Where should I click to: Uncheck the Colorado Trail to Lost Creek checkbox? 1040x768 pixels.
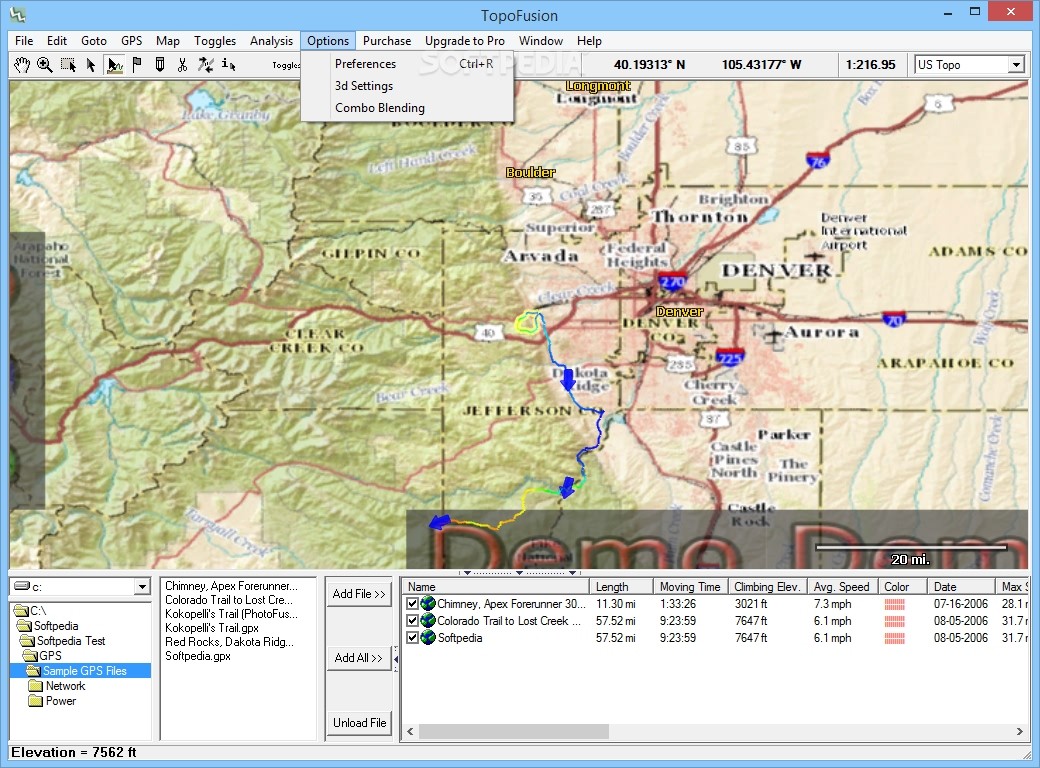[x=413, y=621]
